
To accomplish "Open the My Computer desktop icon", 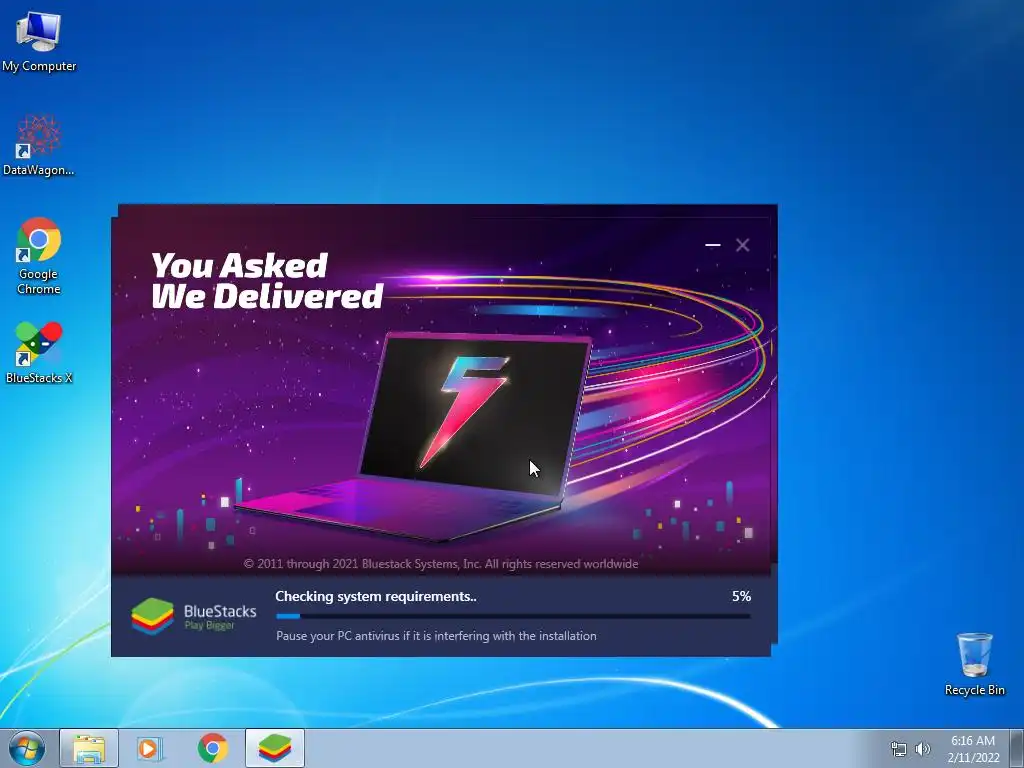I will pos(39,42).
